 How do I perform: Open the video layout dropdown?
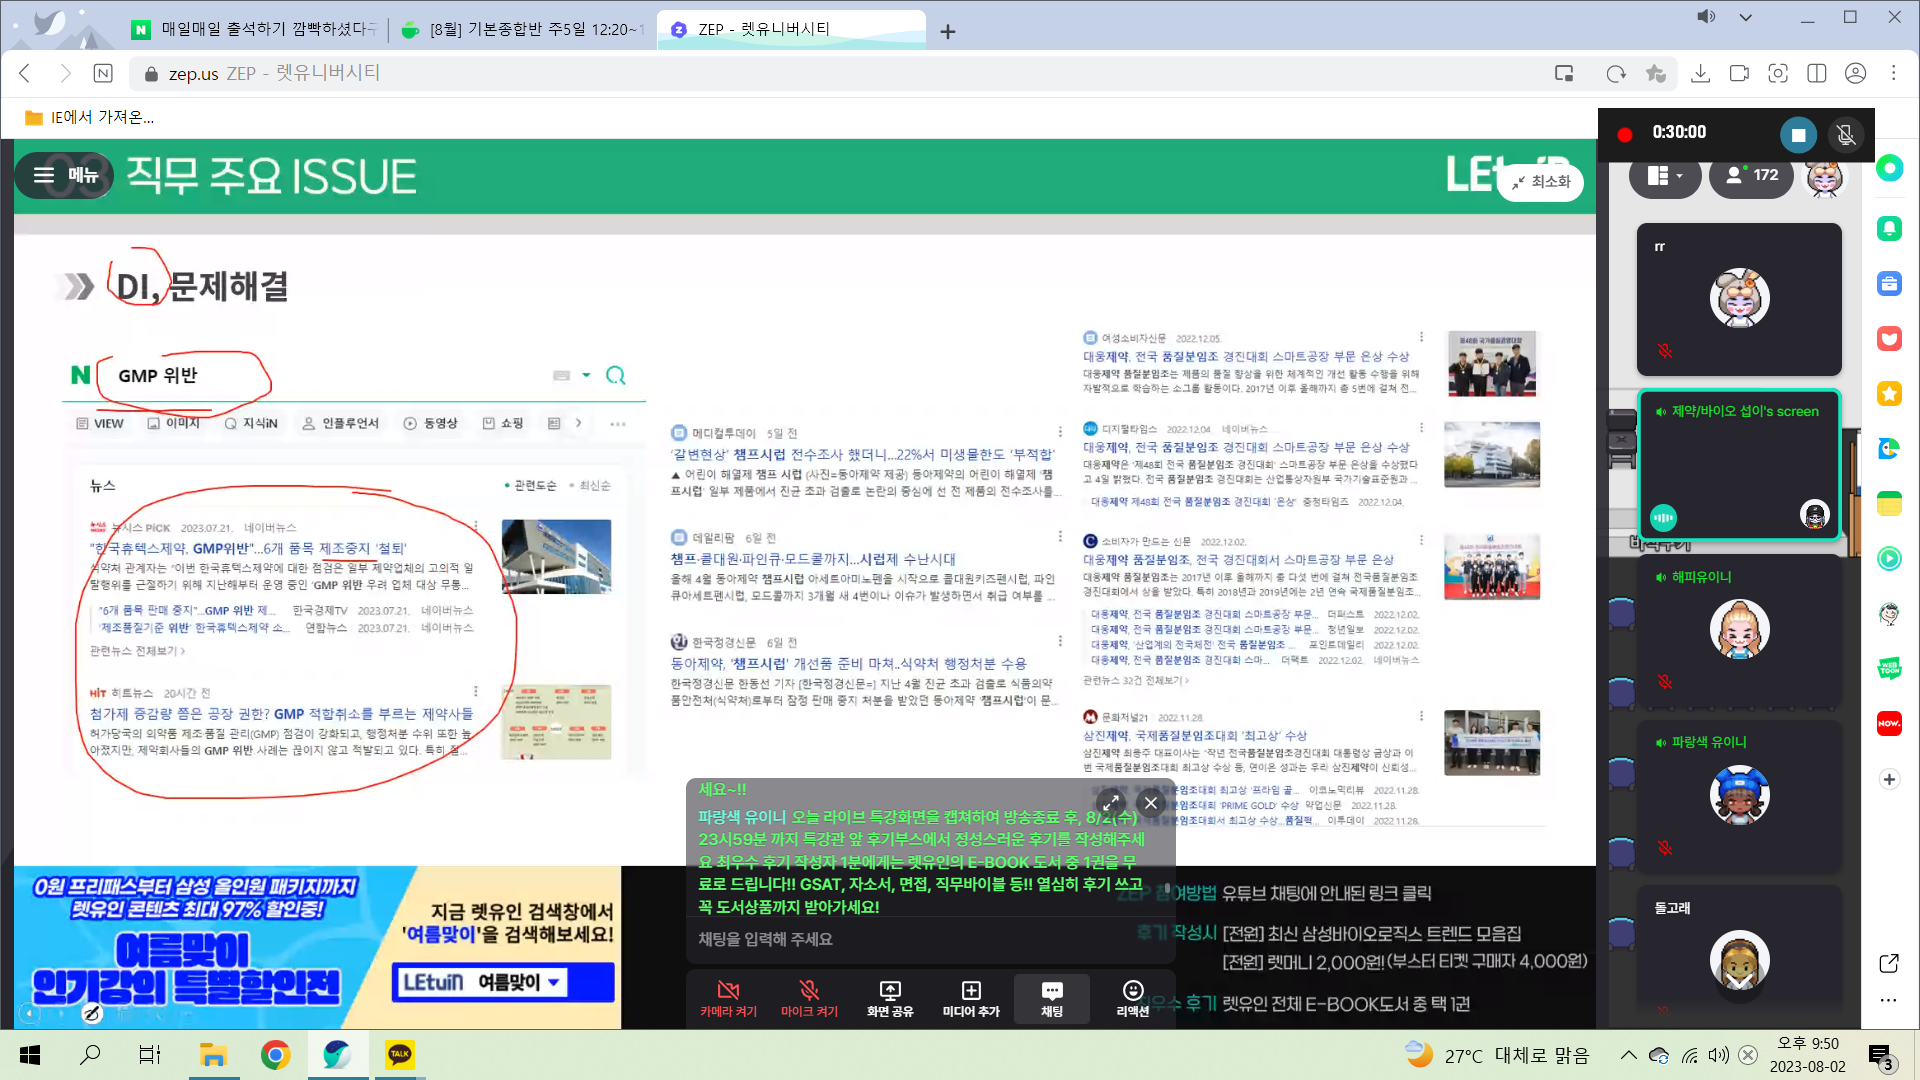tap(1665, 176)
